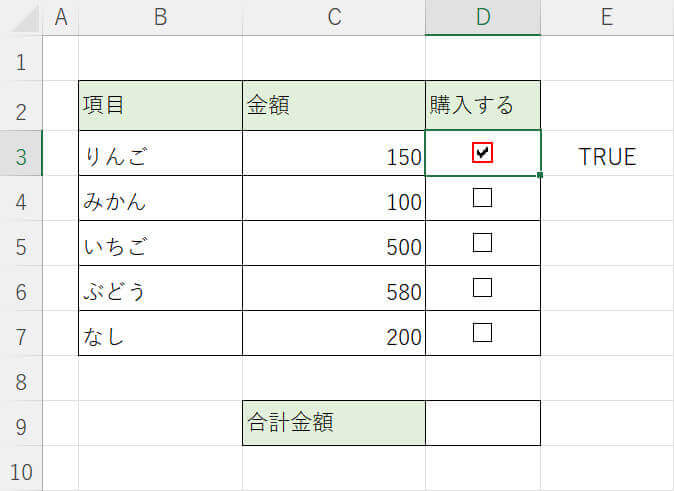Image resolution: width=674 pixels, height=491 pixels.
Task: Select column B header
Action: (x=160, y=17)
